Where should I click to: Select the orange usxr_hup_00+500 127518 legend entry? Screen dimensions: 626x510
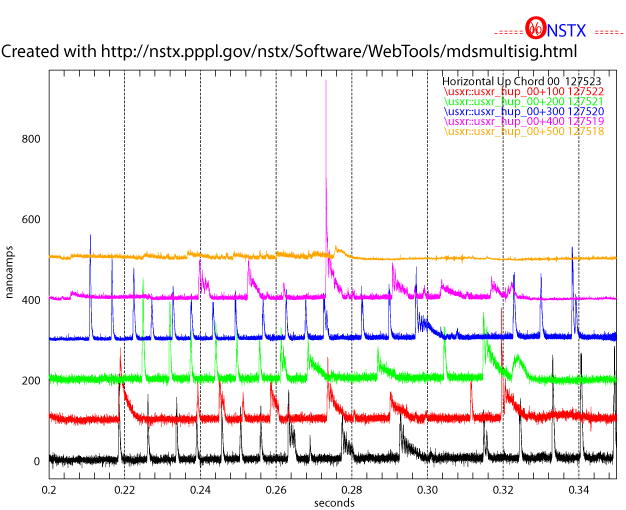523,131
